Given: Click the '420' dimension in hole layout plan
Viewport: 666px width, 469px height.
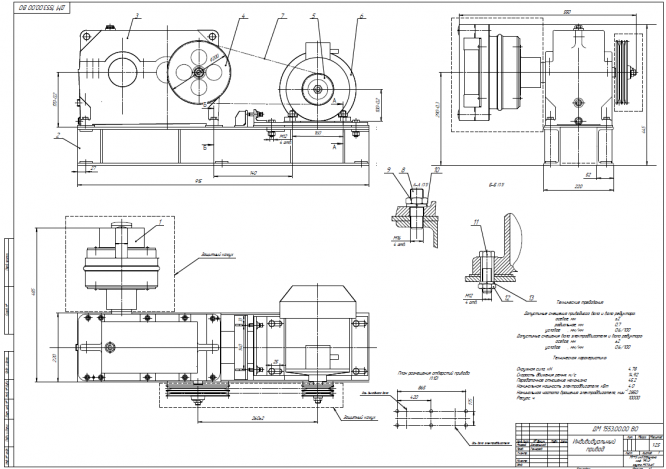Looking at the screenshot, I should tap(414, 397).
